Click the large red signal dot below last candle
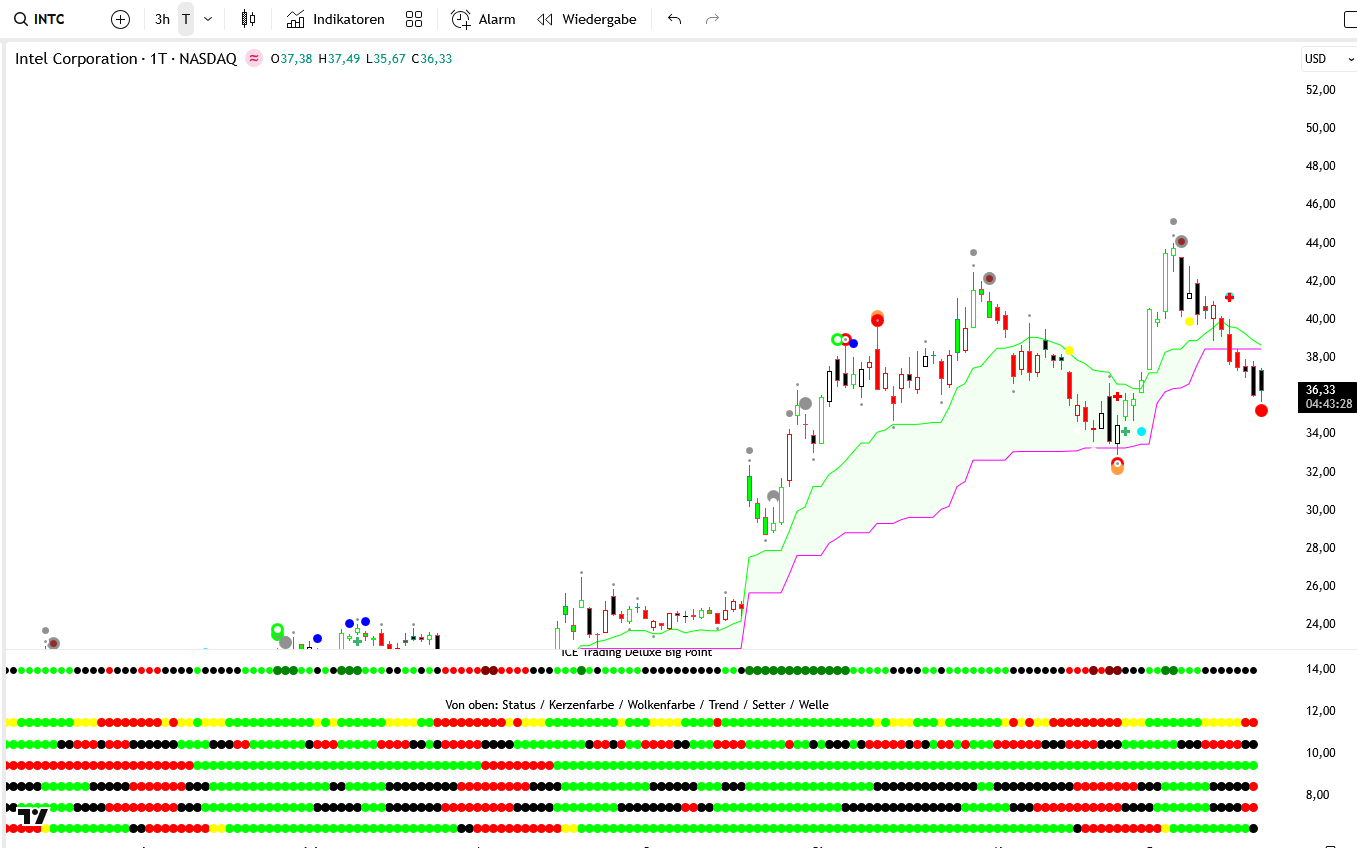 click(1261, 410)
